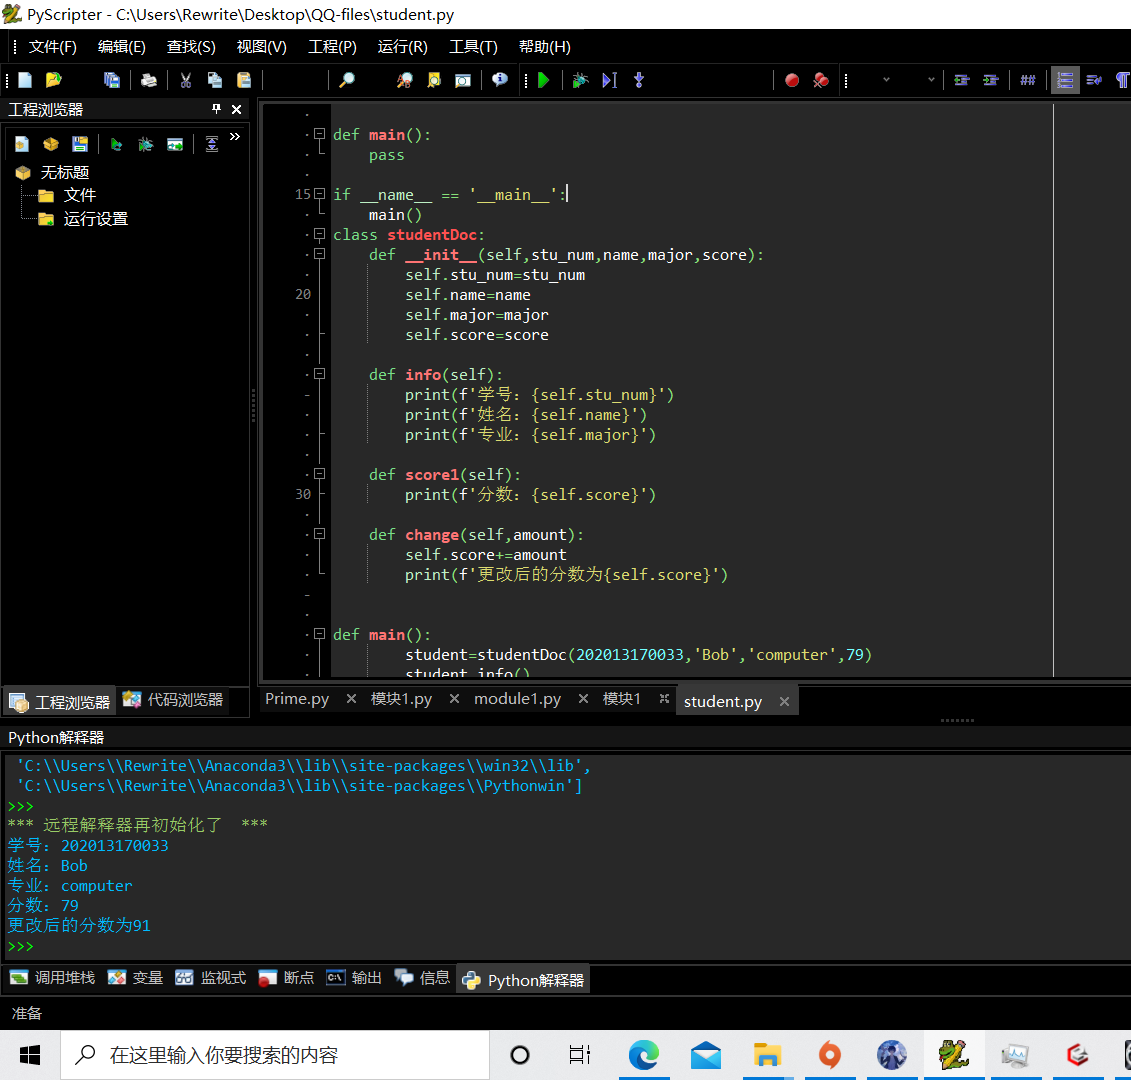Switch to module1.py editor tab
This screenshot has height=1080, width=1131.
pos(517,699)
